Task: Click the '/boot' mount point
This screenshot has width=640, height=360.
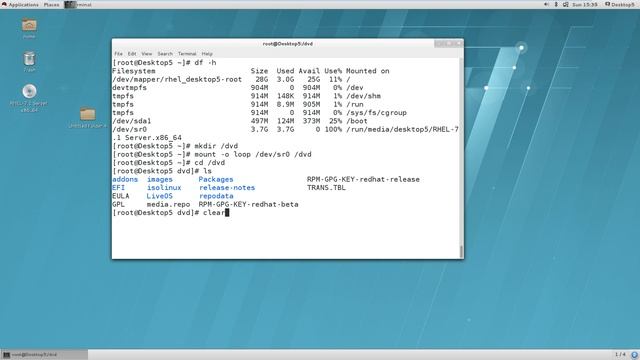Action: pyautogui.click(x=357, y=121)
